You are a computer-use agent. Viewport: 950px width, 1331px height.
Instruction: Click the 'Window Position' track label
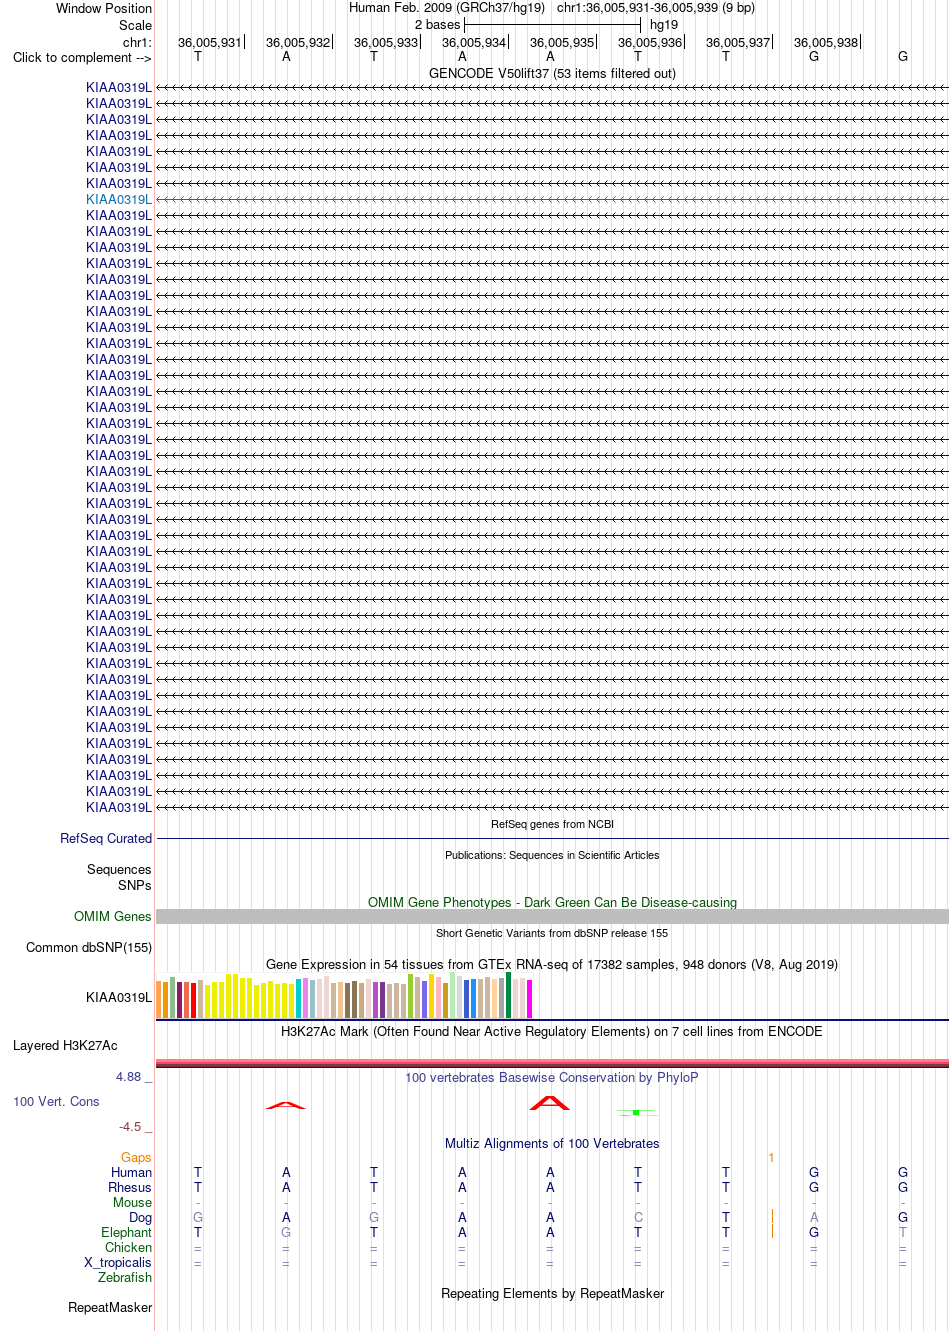(x=104, y=8)
